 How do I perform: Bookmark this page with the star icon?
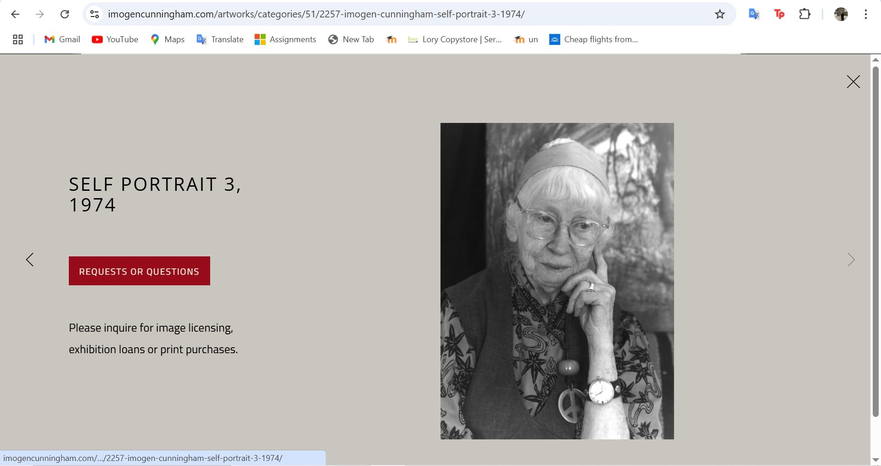coord(719,14)
